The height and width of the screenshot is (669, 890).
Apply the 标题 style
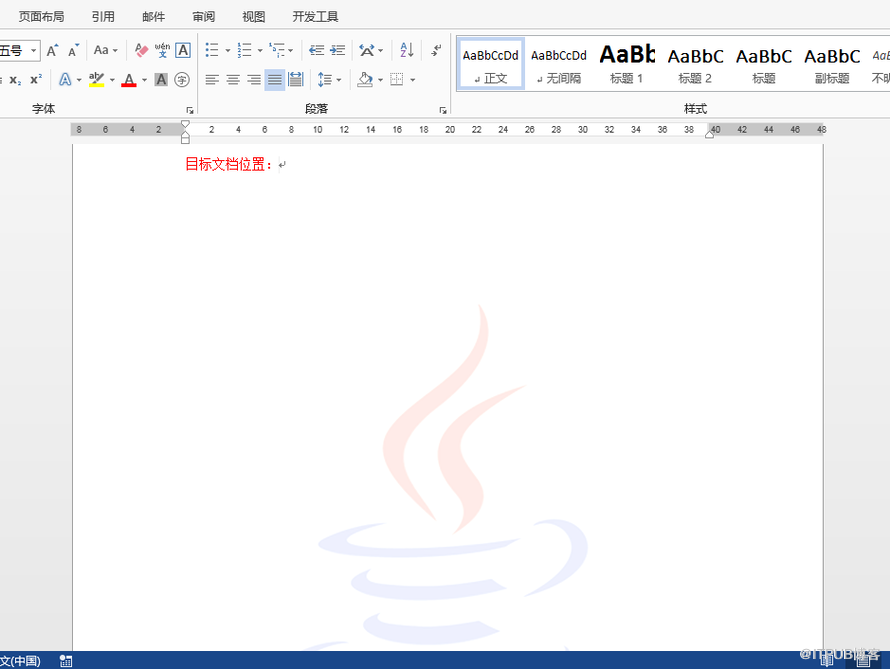[763, 64]
